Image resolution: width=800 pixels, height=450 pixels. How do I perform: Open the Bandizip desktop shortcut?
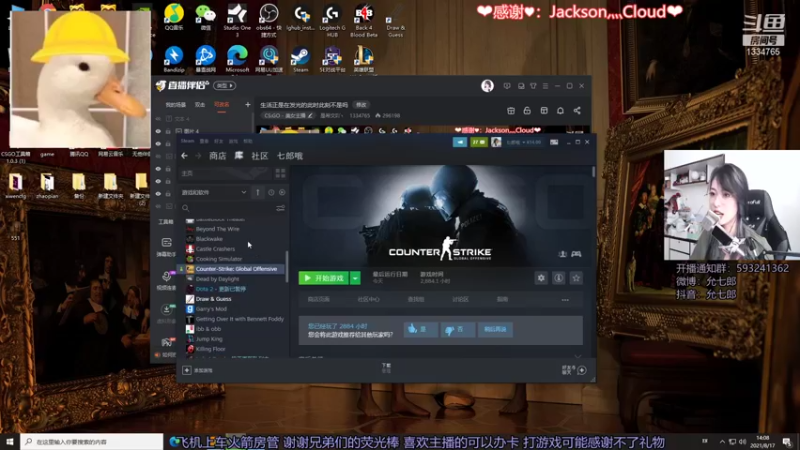coord(173,59)
